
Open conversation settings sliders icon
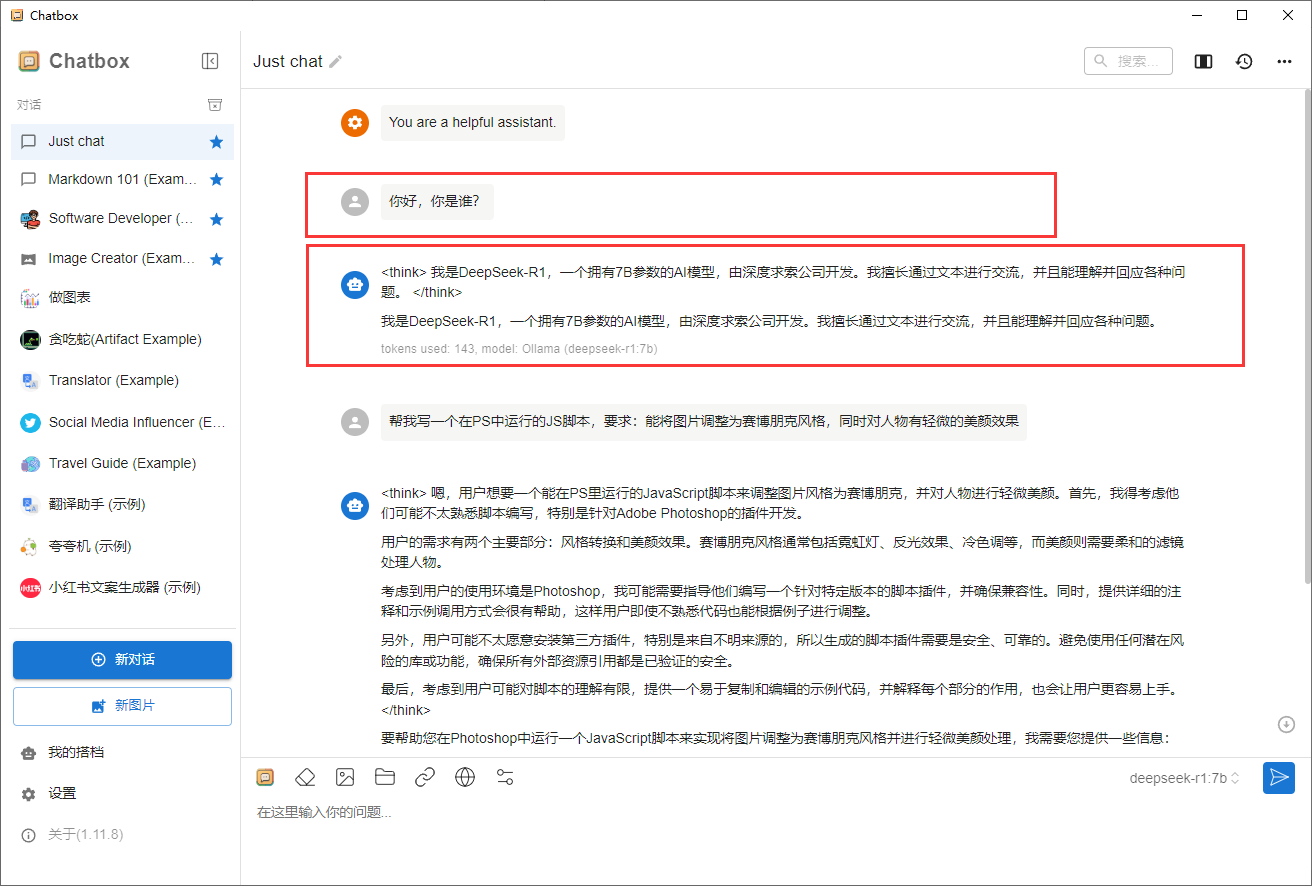tap(505, 777)
